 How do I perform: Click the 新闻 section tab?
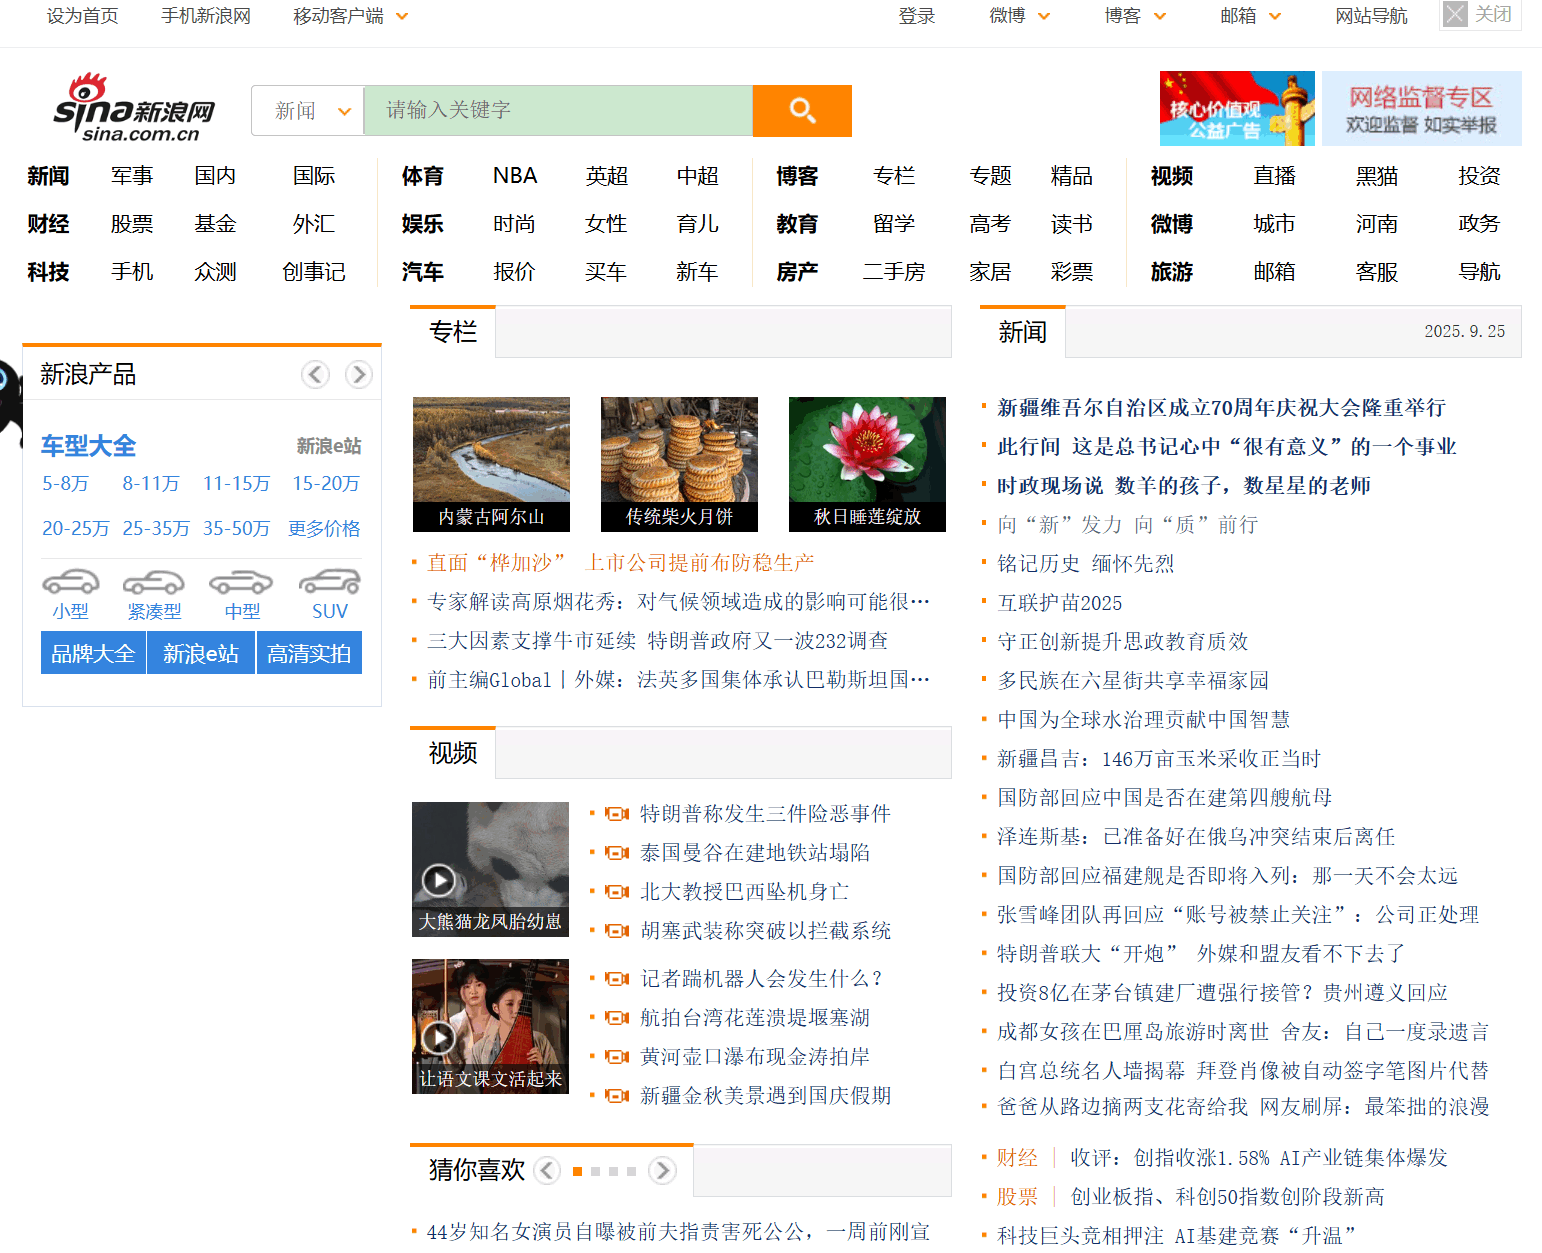click(x=1022, y=332)
